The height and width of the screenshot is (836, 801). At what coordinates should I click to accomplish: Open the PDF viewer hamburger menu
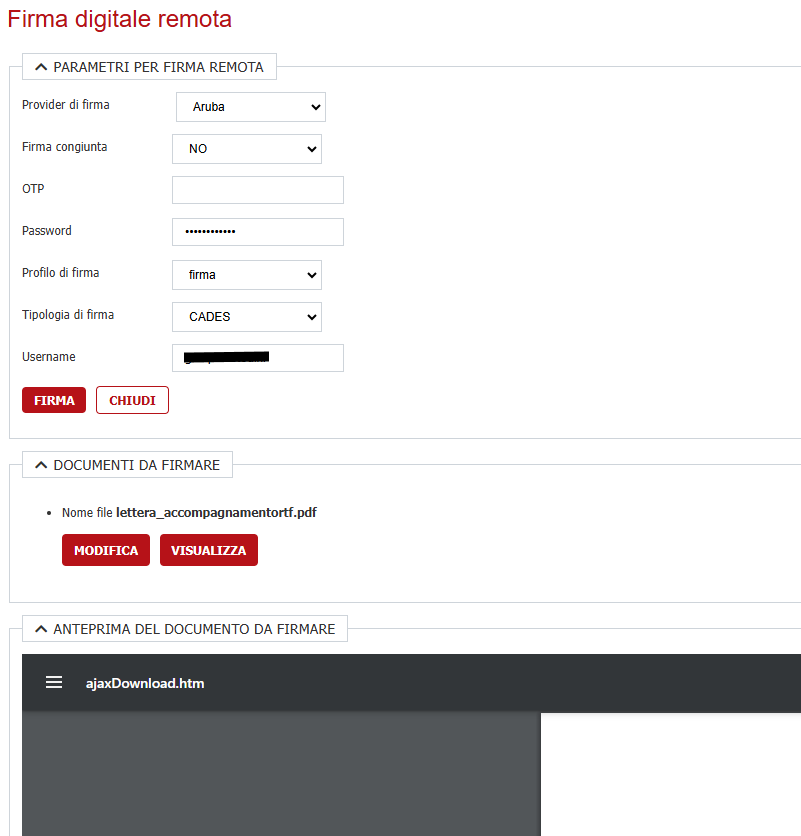54,683
